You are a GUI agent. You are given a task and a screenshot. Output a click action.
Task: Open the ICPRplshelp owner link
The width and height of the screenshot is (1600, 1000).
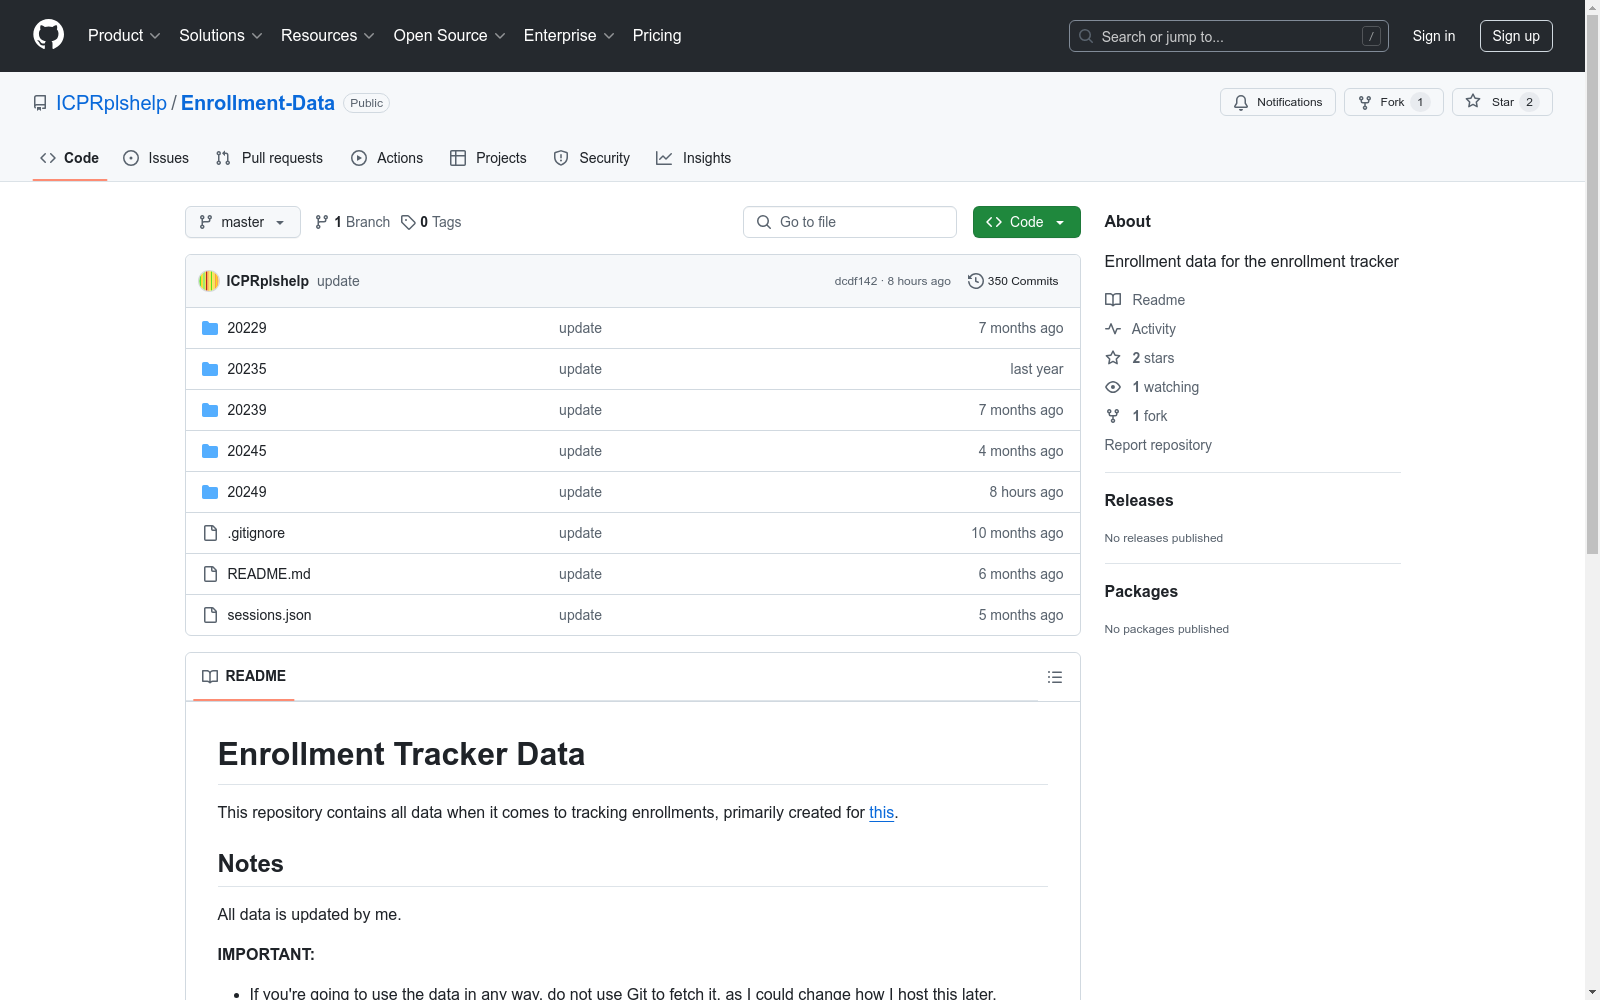[111, 103]
